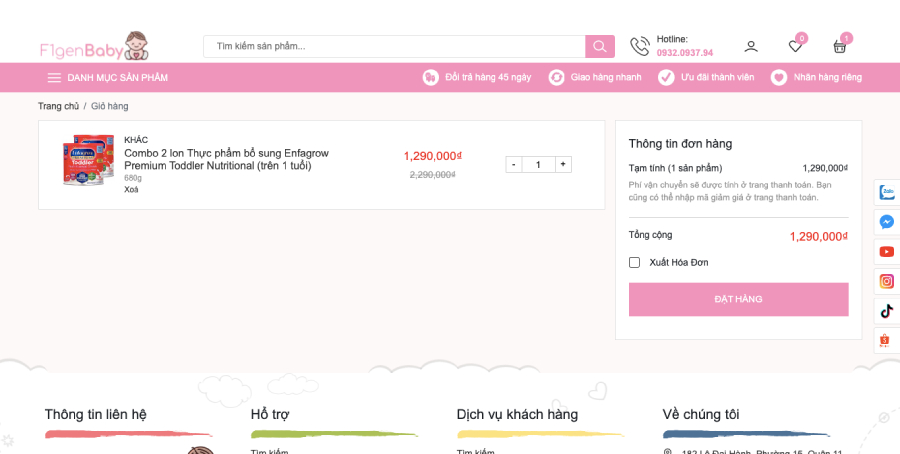Click Thông tin đơn hàng heading
900x454 pixels.
point(680,143)
